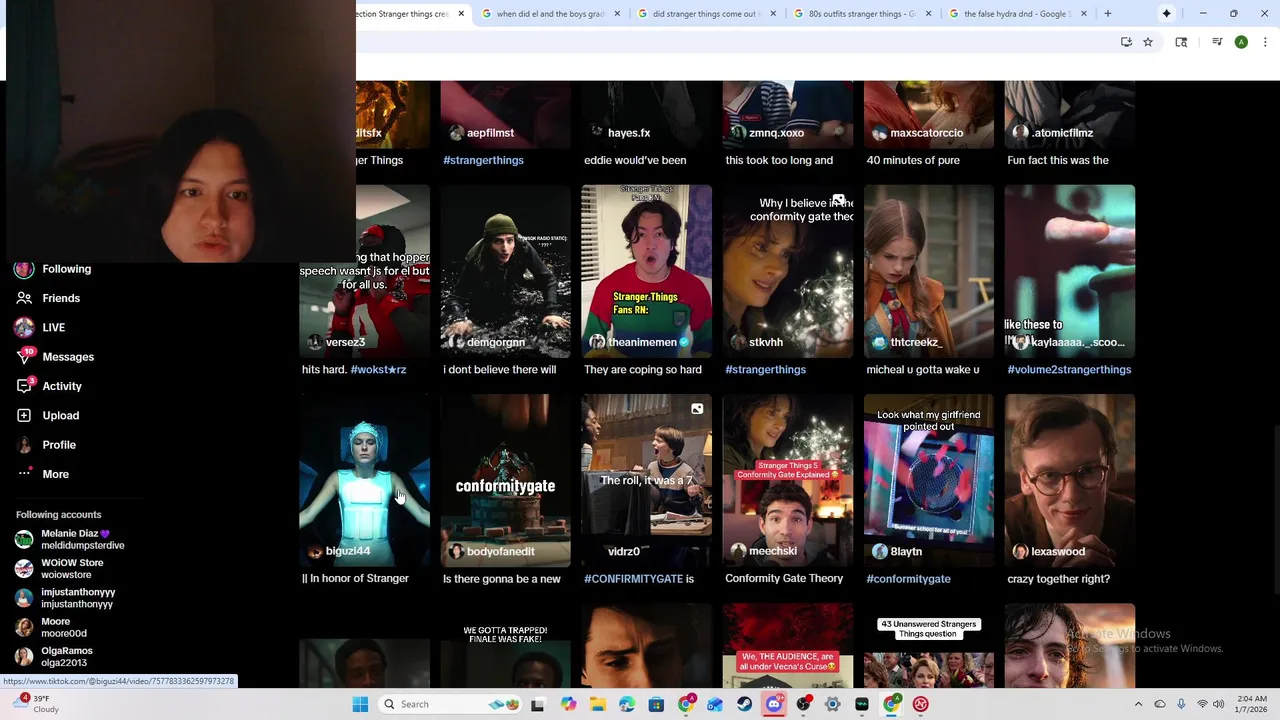Close the 'did stranger things come out' tab
Image resolution: width=1280 pixels, height=720 pixels.
[x=773, y=14]
